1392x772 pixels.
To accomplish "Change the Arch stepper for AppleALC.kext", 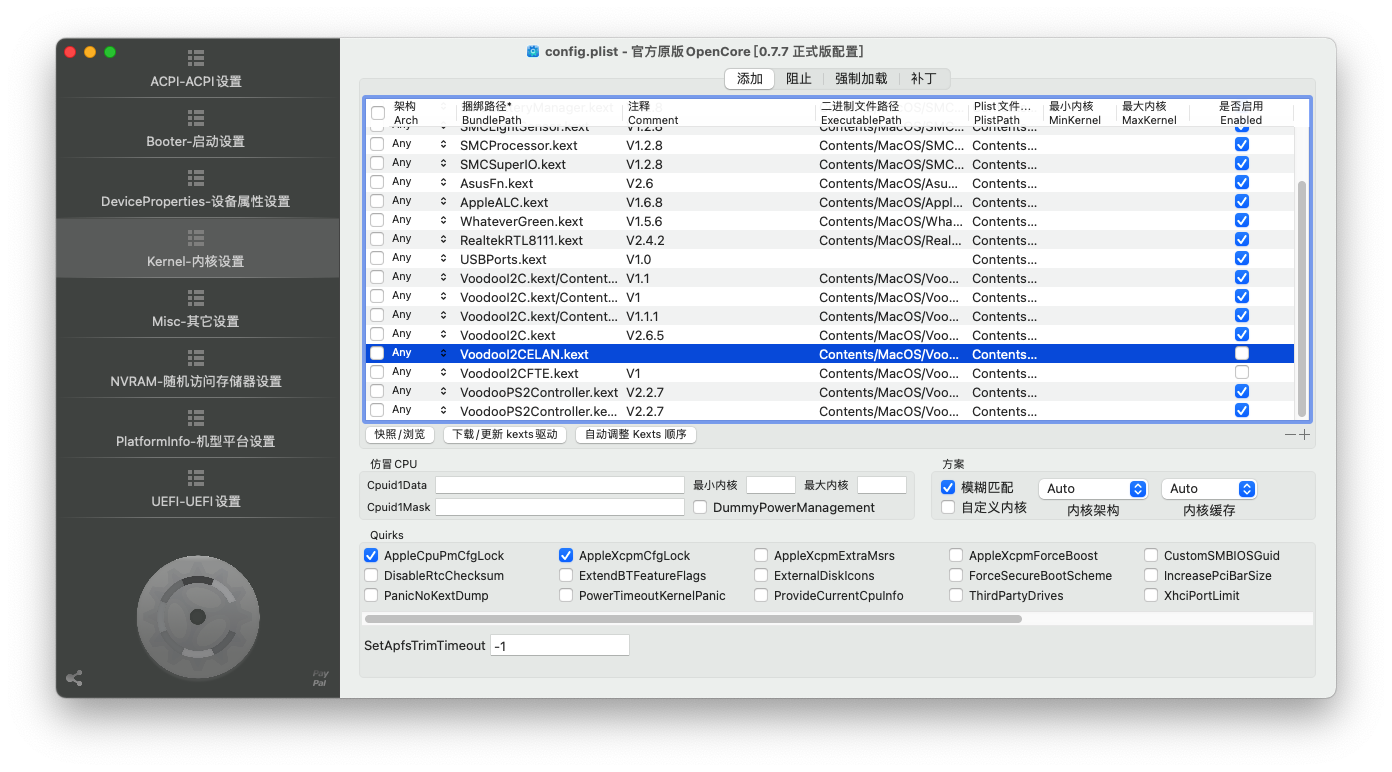I will click(x=444, y=202).
